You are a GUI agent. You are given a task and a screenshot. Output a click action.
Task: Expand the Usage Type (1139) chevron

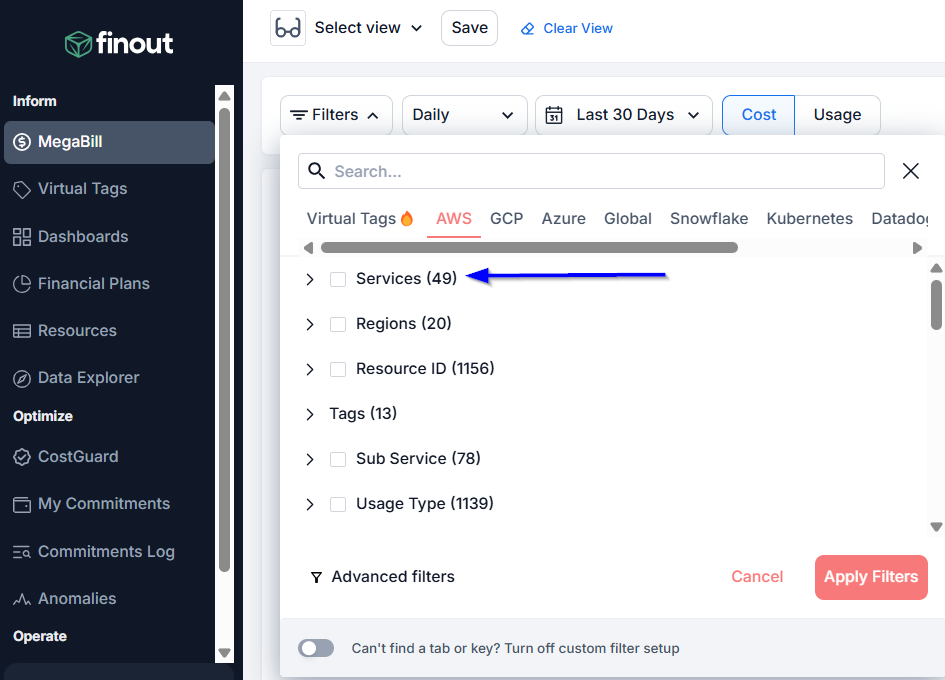(x=310, y=504)
